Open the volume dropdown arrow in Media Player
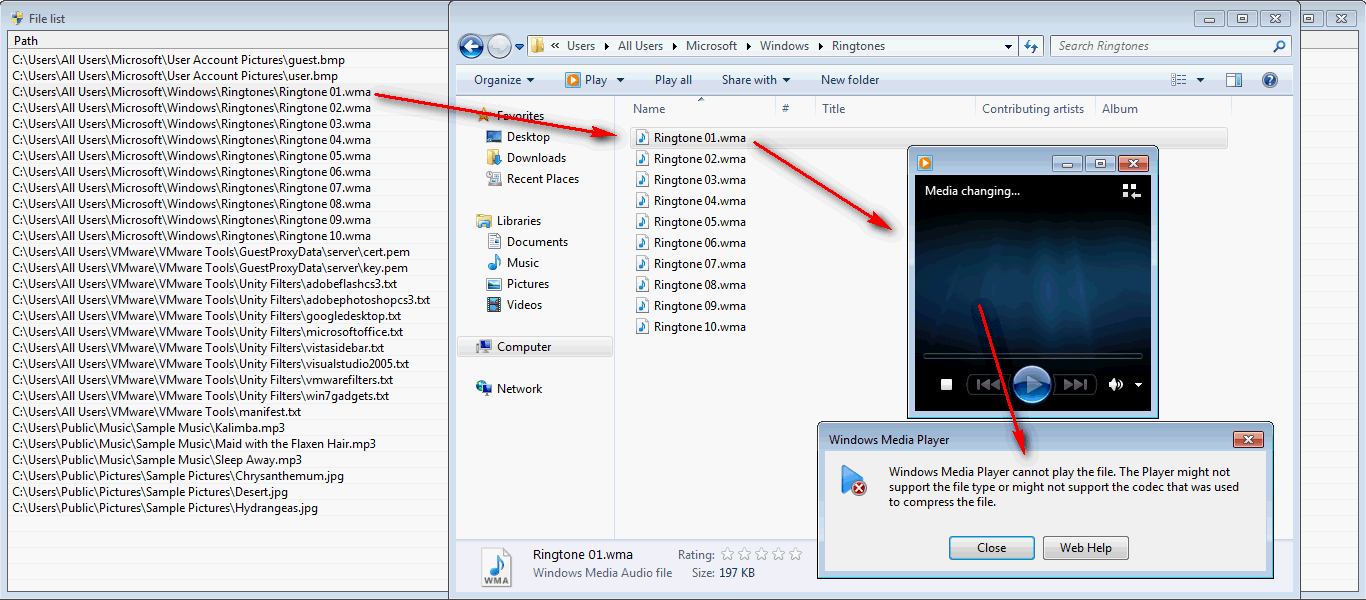 [x=1138, y=385]
